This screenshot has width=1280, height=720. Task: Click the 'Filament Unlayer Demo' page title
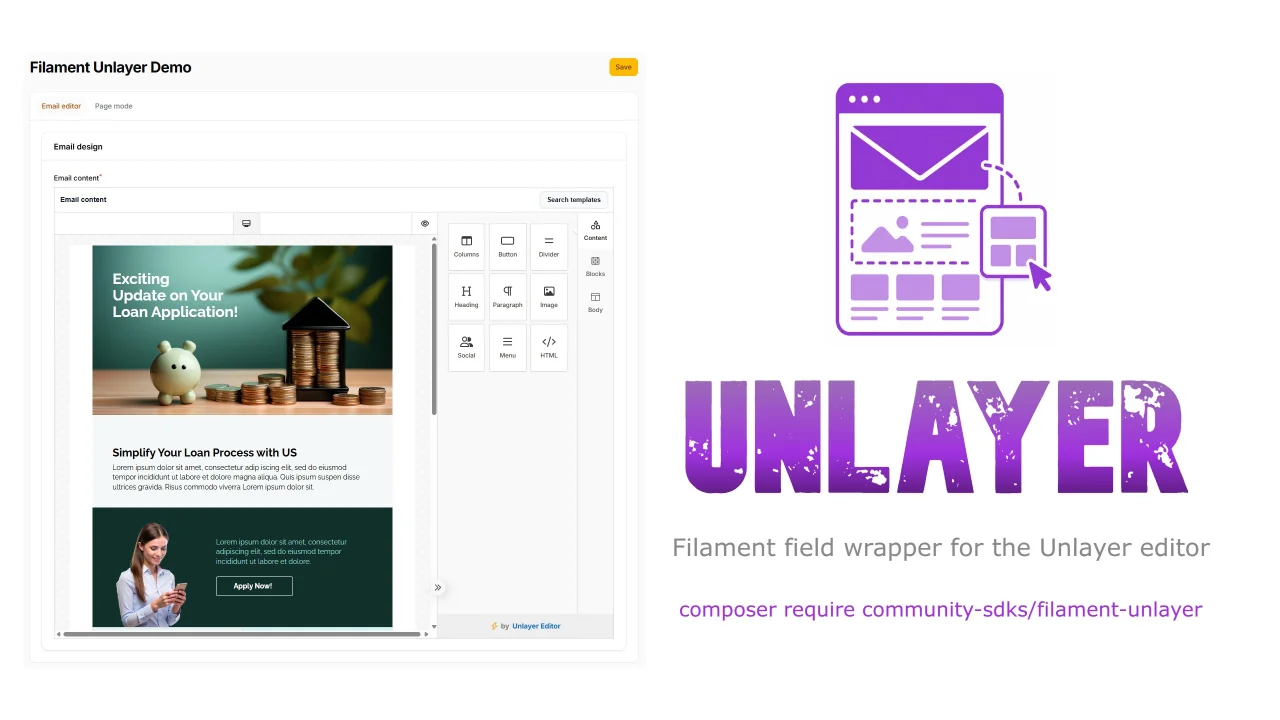110,68
